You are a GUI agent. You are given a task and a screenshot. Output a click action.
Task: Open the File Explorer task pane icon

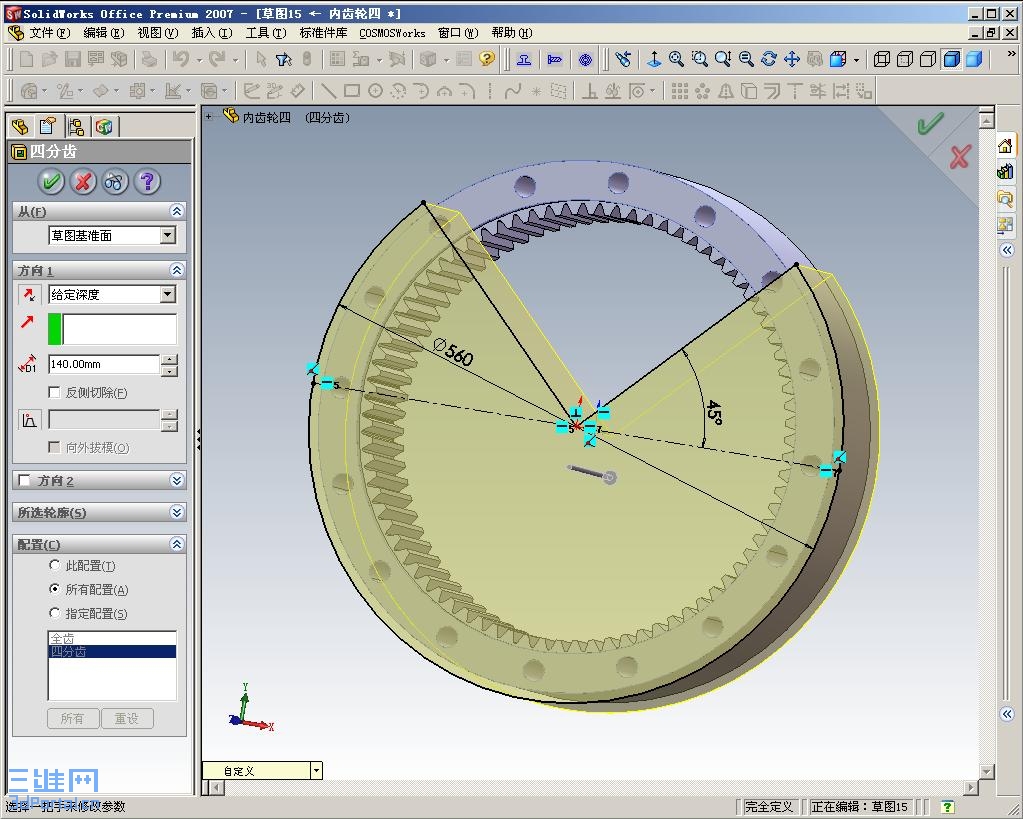coord(1005,198)
